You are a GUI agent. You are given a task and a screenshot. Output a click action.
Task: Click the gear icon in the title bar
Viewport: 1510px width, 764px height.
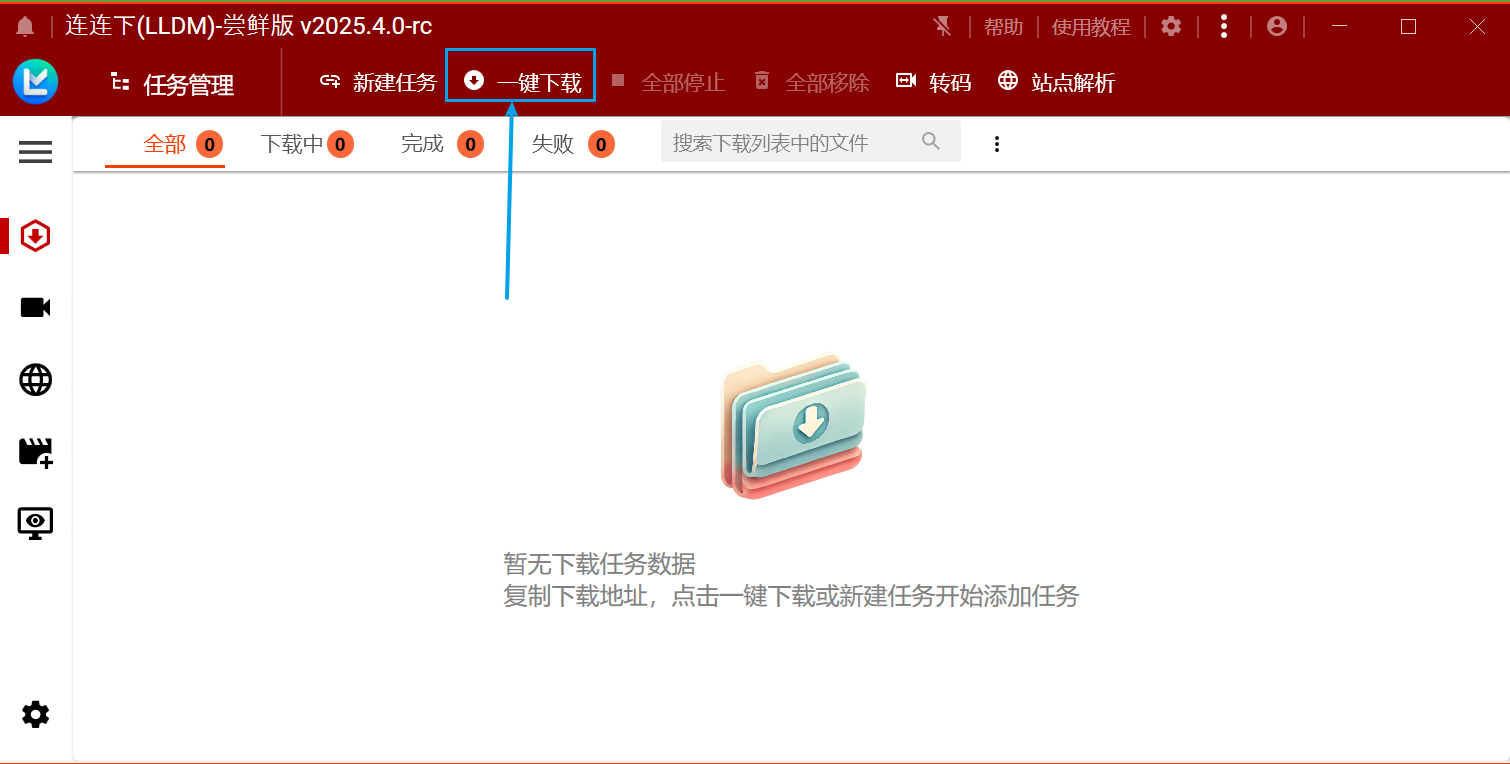pyautogui.click(x=1171, y=26)
